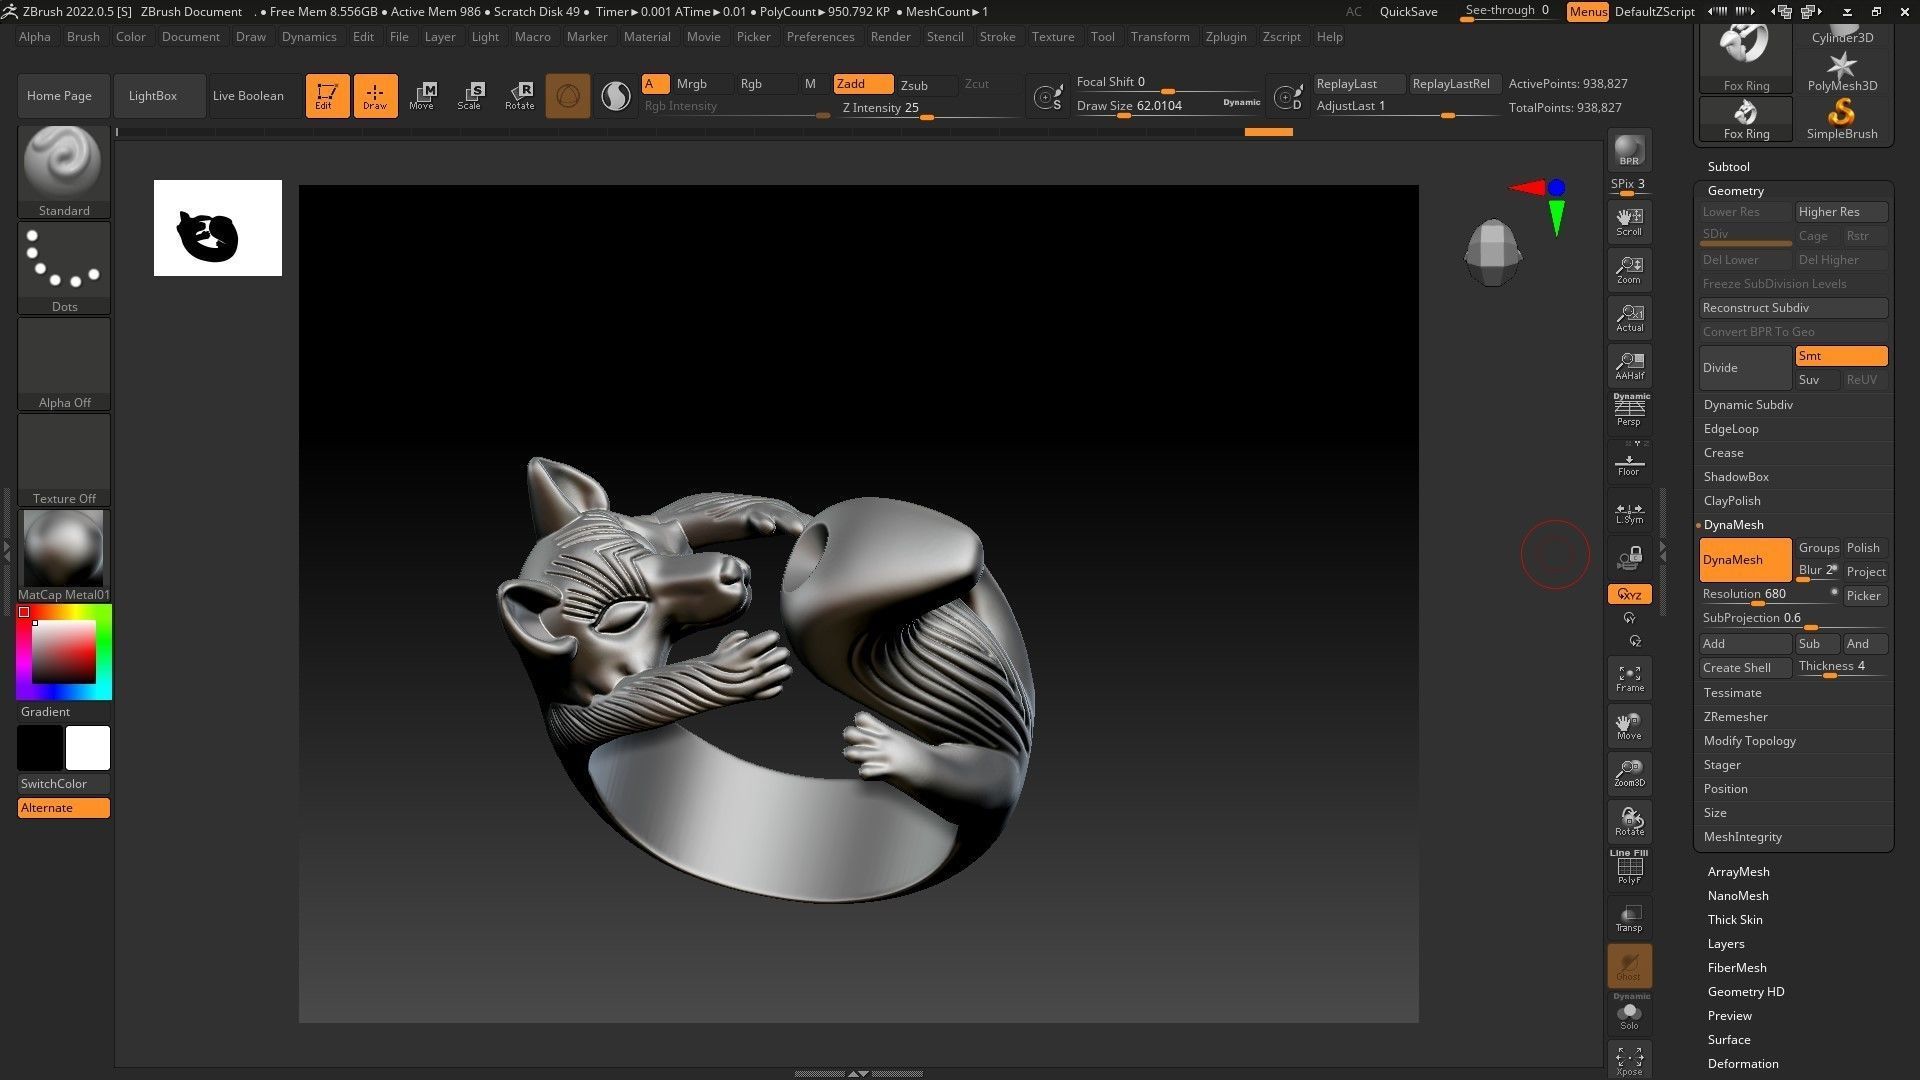Toggle the Smt smooth option
The width and height of the screenshot is (1920, 1080).
[1841, 356]
